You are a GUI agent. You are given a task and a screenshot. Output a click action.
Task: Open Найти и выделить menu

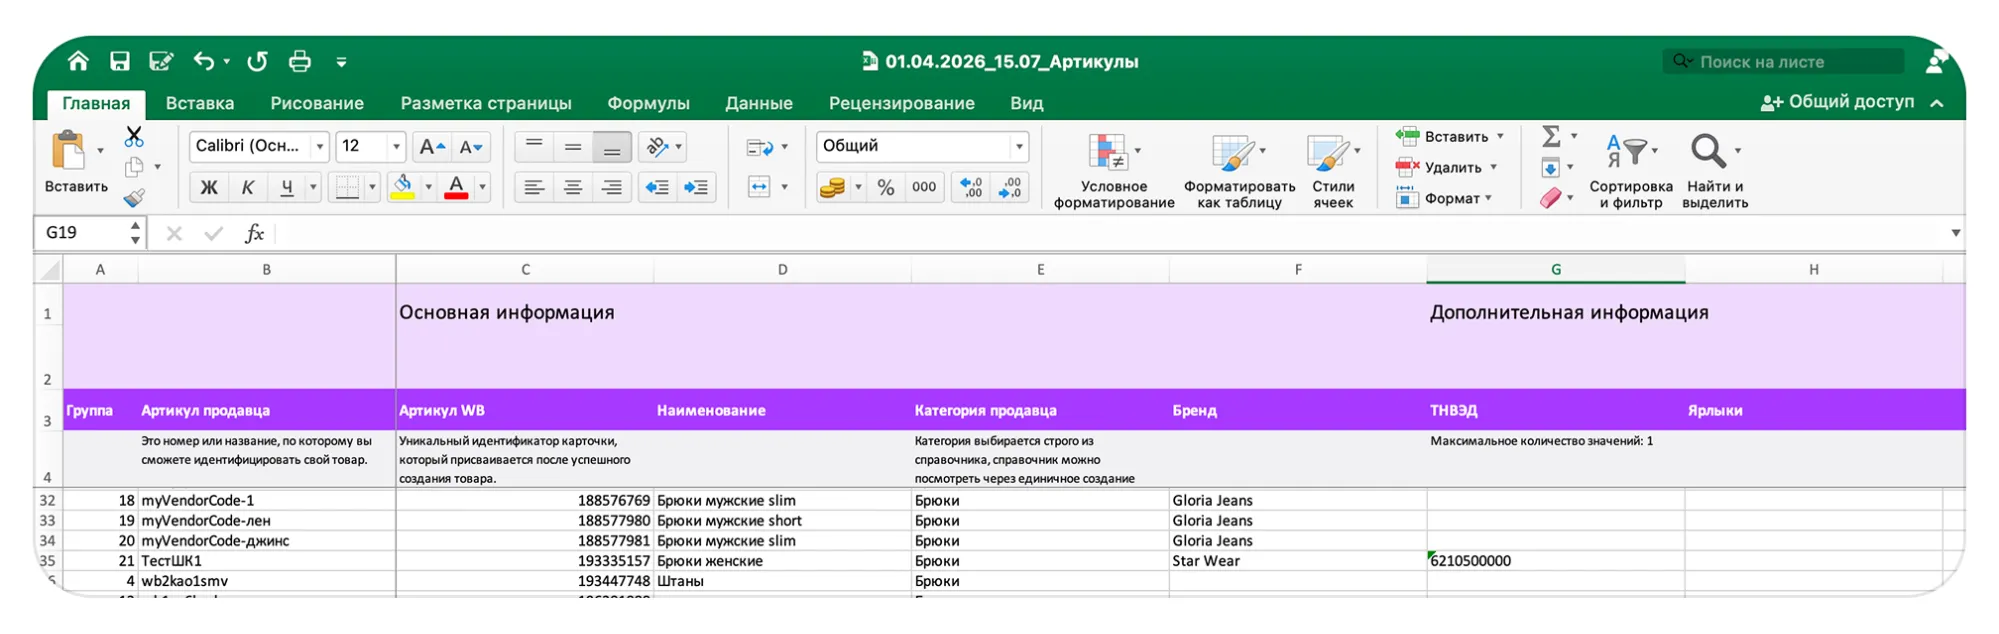pyautogui.click(x=1714, y=170)
